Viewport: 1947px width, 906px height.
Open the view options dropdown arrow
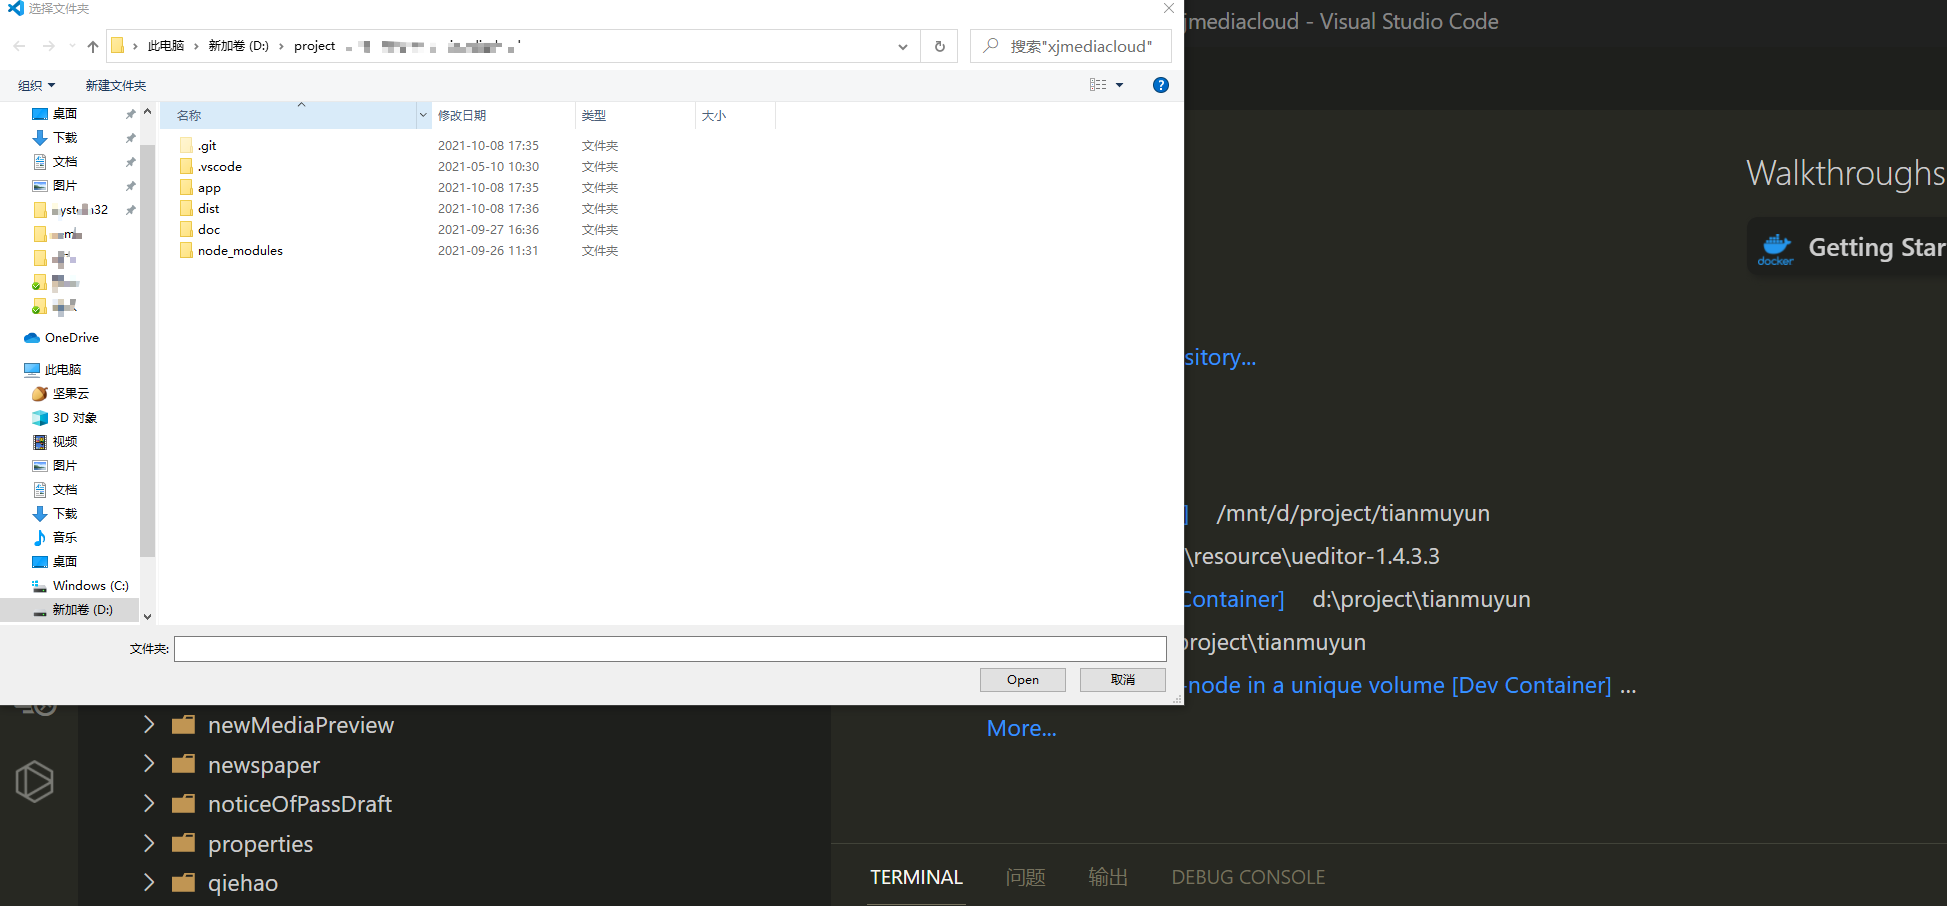click(1117, 84)
